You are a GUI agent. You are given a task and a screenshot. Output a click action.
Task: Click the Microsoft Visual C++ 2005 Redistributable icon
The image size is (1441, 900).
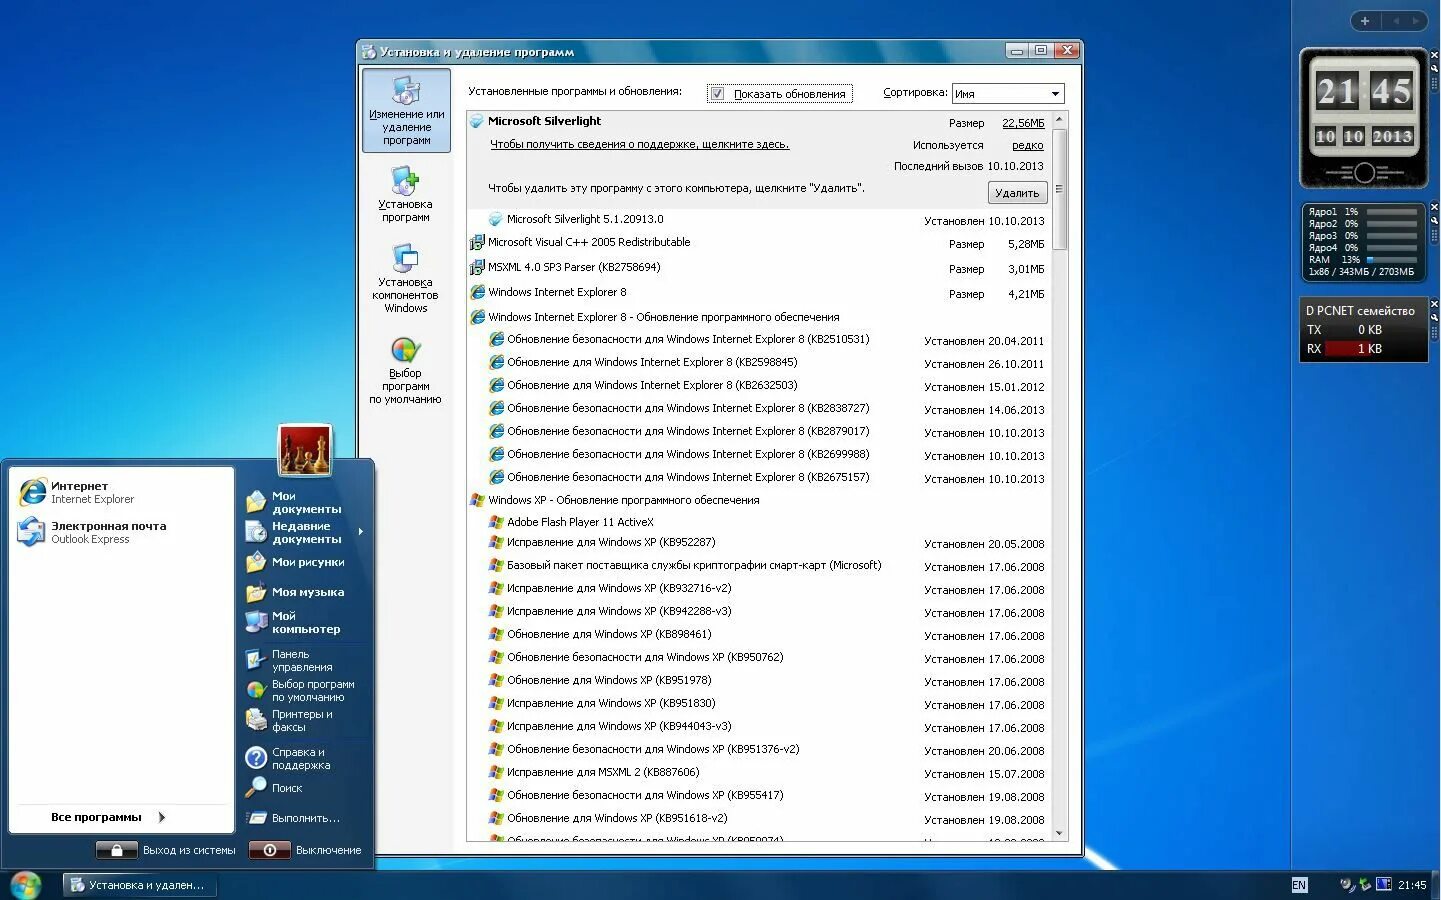coord(477,243)
